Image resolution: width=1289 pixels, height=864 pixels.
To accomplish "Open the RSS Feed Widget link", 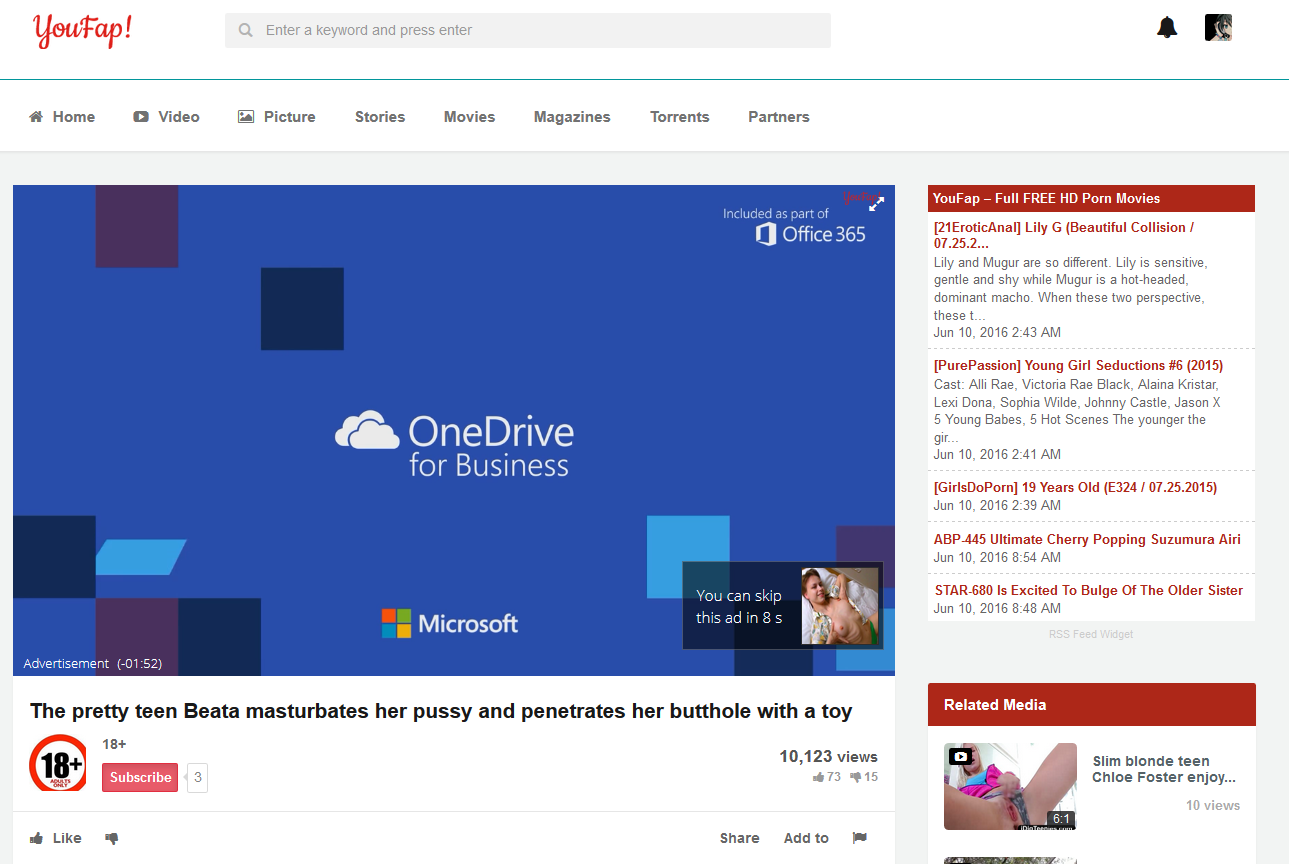I will click(x=1091, y=634).
